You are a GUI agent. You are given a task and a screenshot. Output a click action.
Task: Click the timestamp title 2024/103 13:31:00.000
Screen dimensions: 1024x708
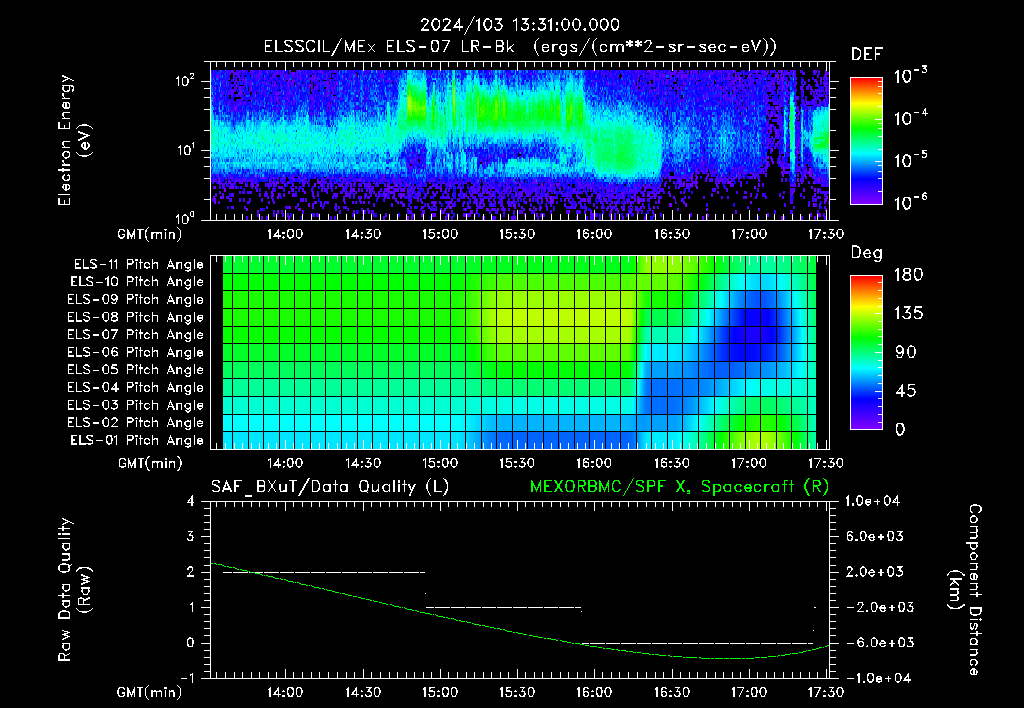(x=519, y=25)
